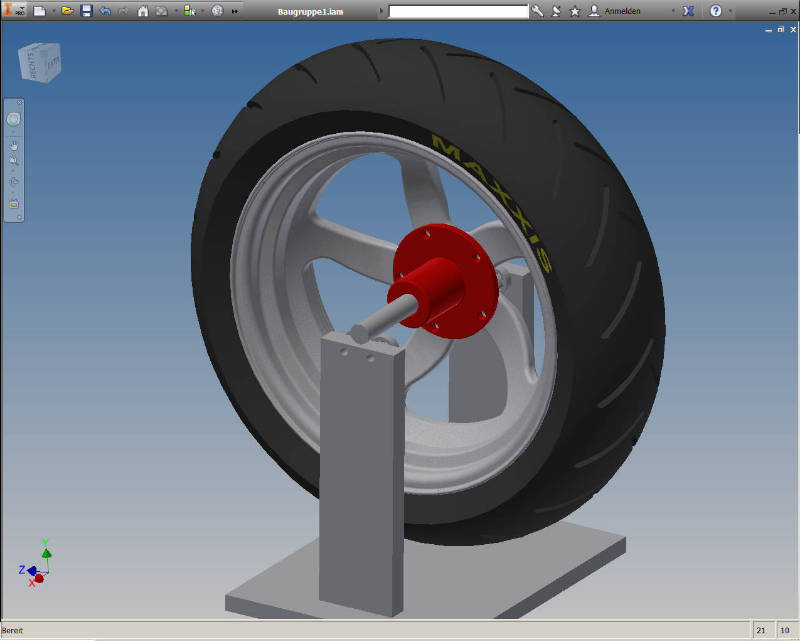Click the yellow MAXXIS tire lettering
800x641 pixels.
[494, 202]
